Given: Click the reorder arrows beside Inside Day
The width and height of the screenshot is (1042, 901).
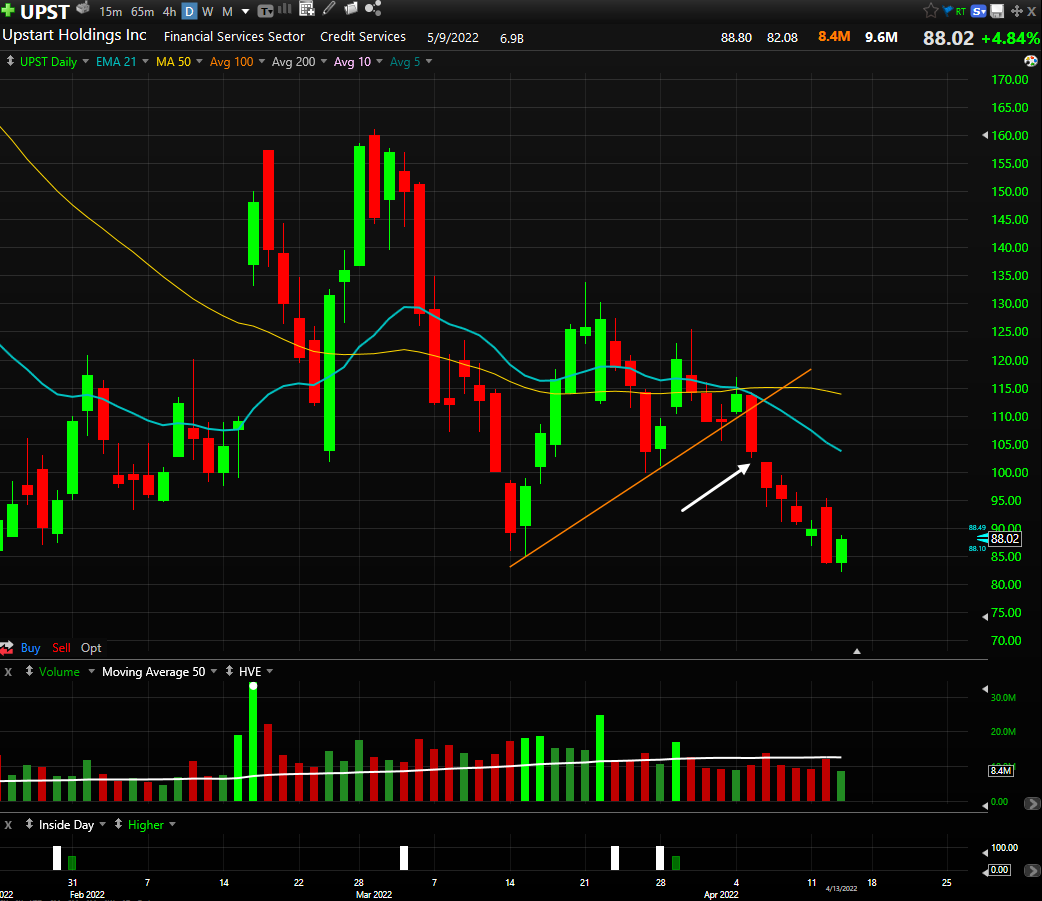Looking at the screenshot, I should click(x=29, y=824).
